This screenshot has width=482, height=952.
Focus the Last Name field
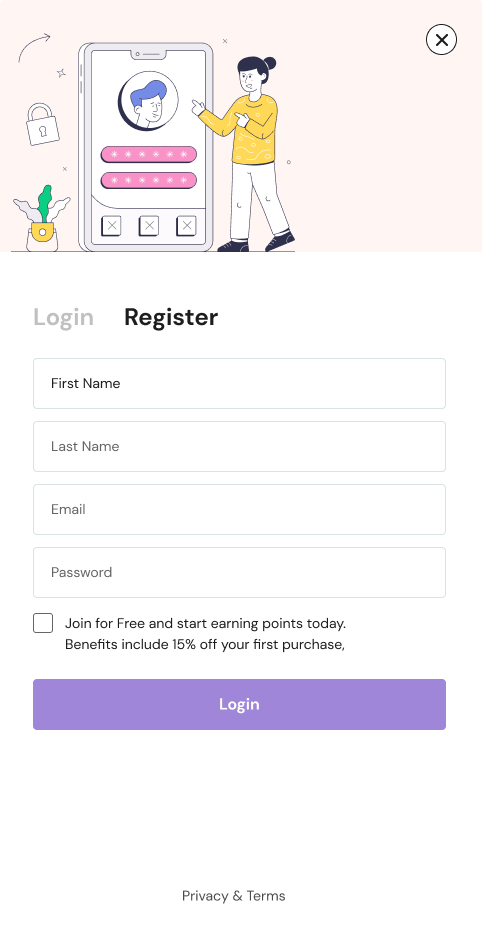239,446
